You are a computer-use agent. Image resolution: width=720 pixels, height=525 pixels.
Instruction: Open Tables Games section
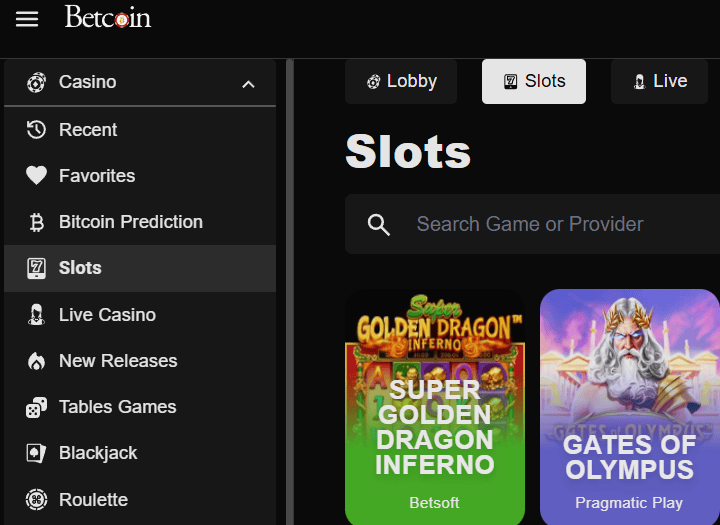point(140,407)
